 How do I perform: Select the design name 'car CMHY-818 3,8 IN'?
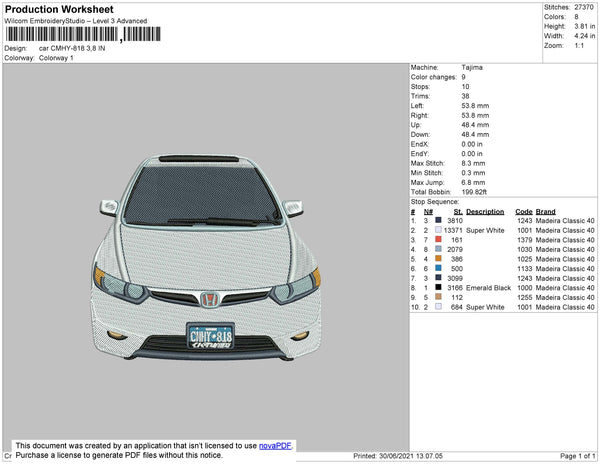(72, 49)
